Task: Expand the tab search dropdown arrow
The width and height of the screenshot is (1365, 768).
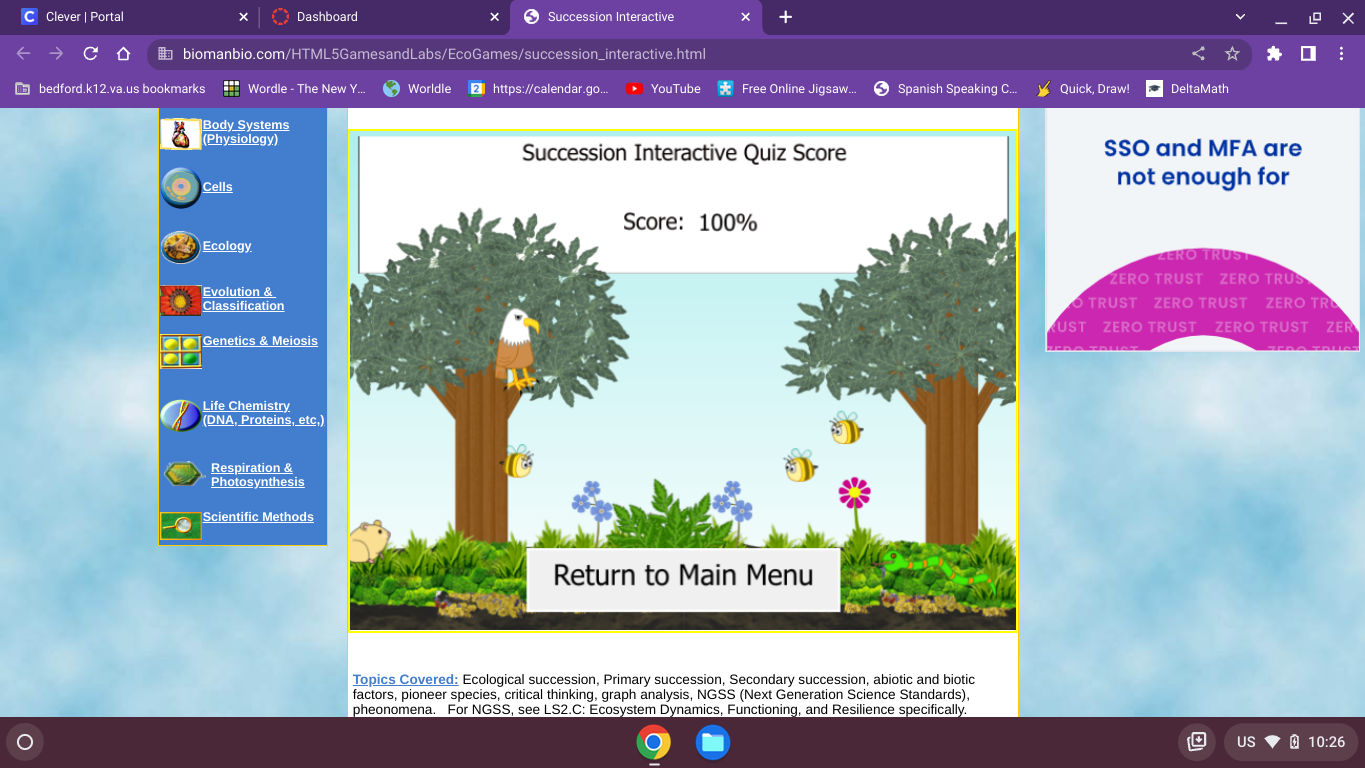Action: [1240, 17]
